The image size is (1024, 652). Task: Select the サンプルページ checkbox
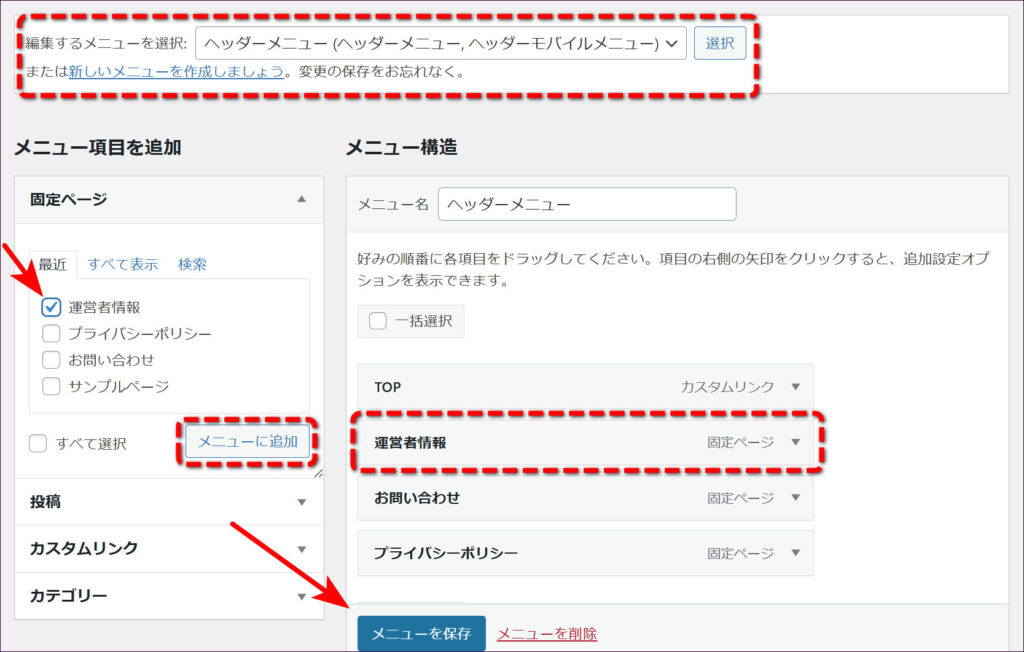click(x=52, y=386)
